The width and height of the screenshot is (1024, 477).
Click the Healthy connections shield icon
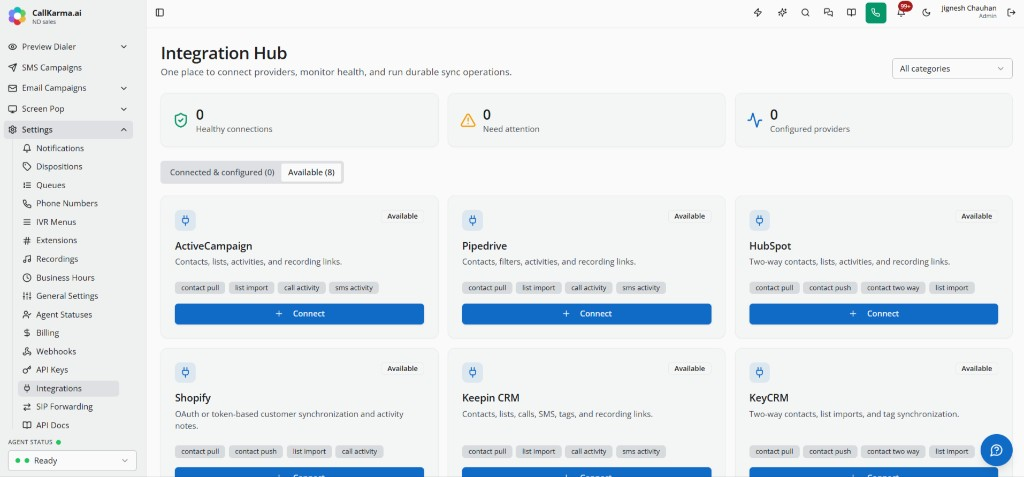pyautogui.click(x=181, y=120)
